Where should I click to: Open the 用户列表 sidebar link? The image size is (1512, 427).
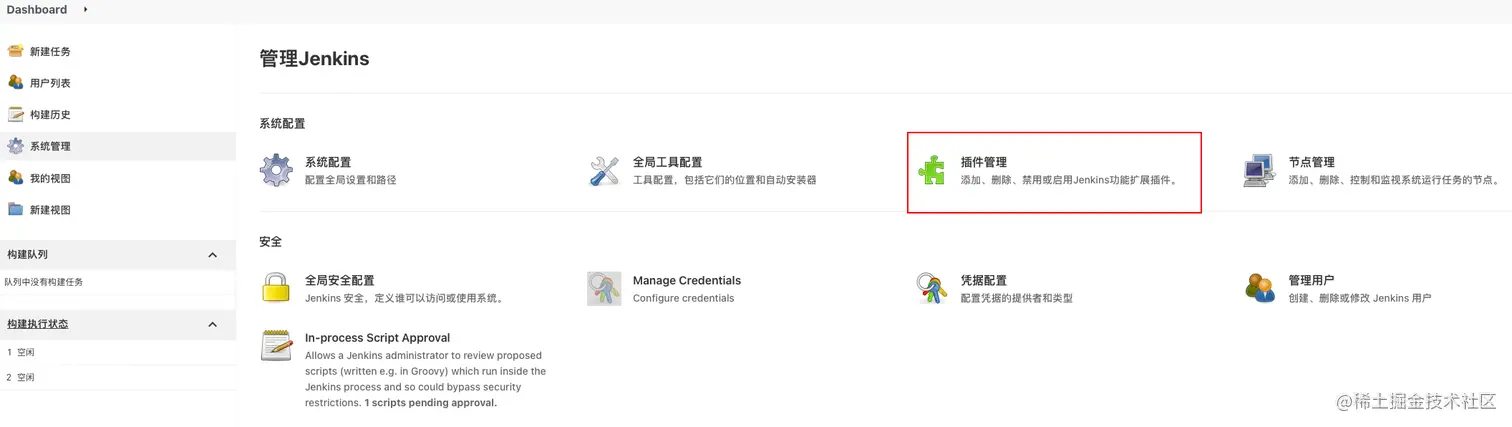(x=50, y=83)
